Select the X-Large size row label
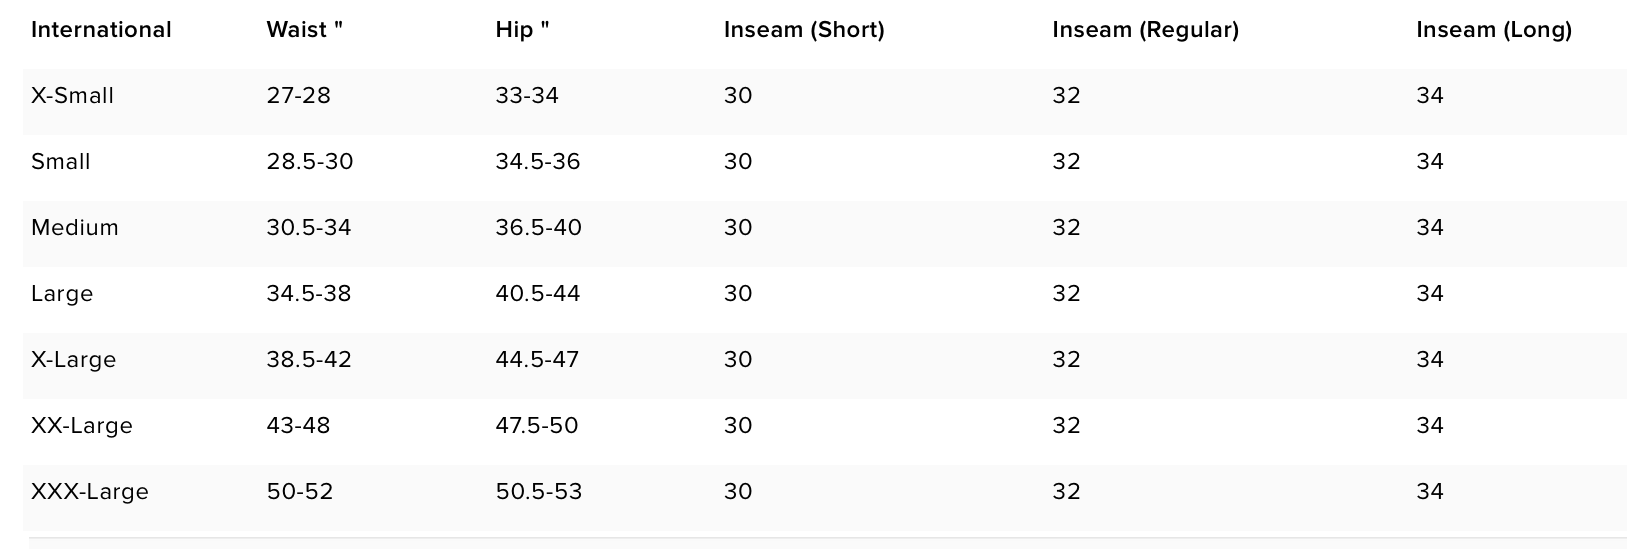 pos(73,360)
